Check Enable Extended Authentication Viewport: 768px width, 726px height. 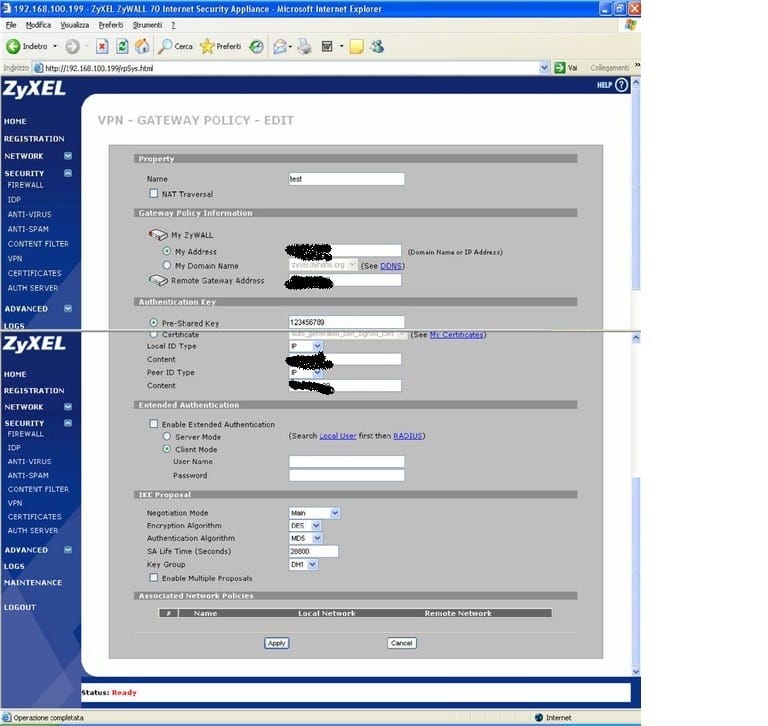[154, 424]
